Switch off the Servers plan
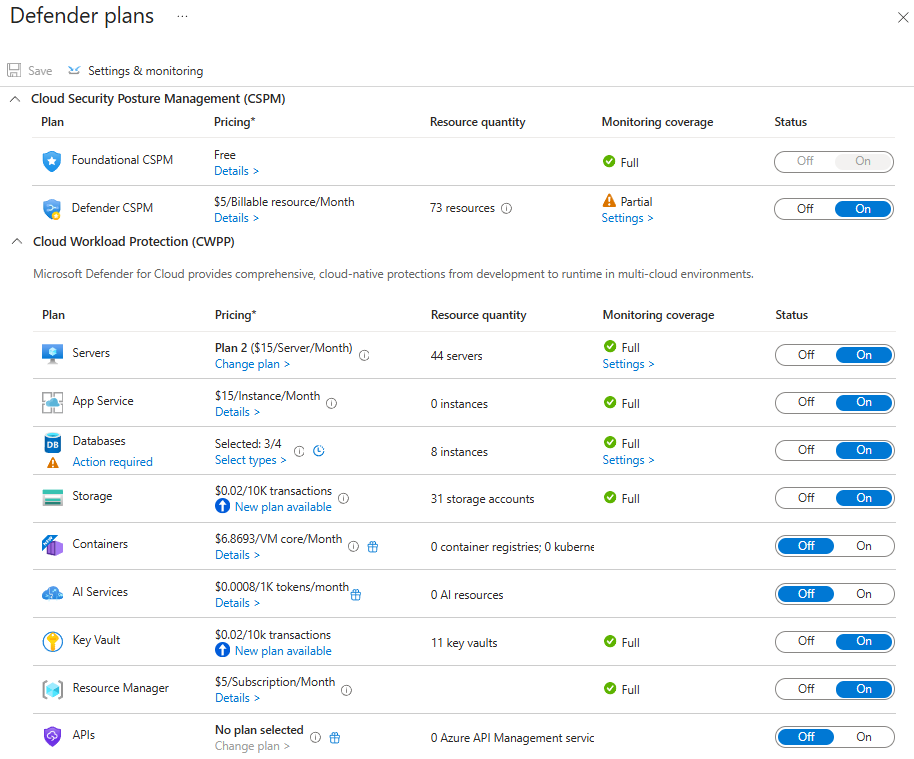Screen dimensions: 914x759 [805, 355]
